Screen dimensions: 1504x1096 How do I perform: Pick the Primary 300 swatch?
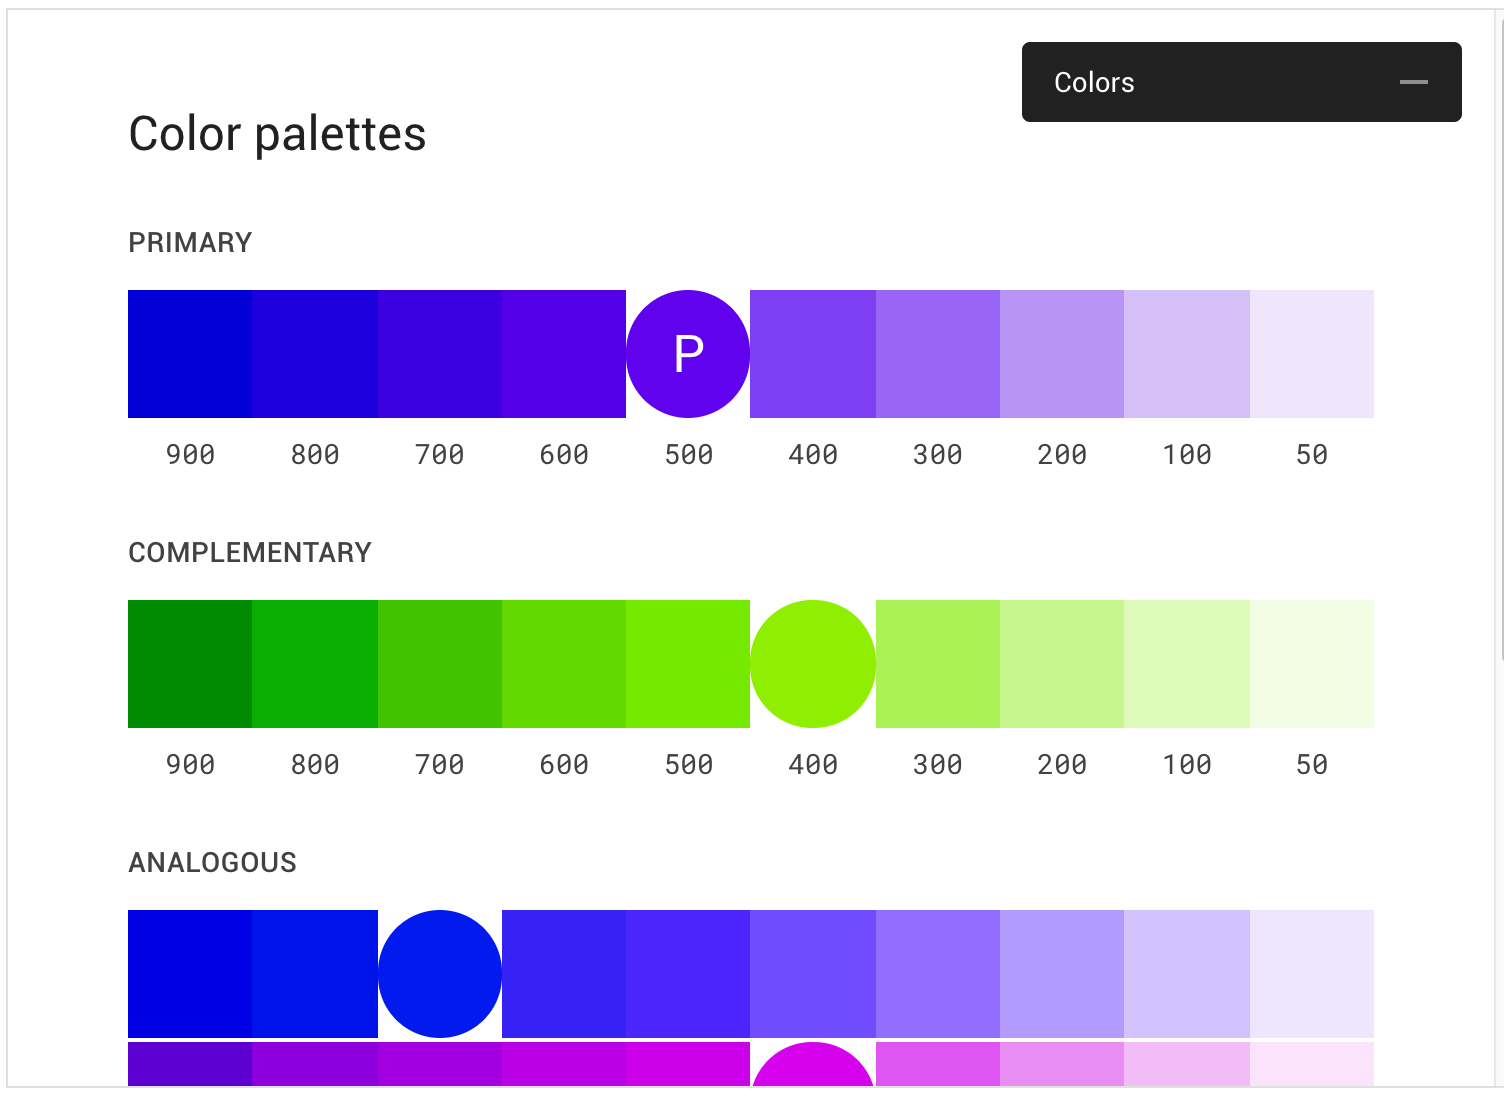coord(938,354)
